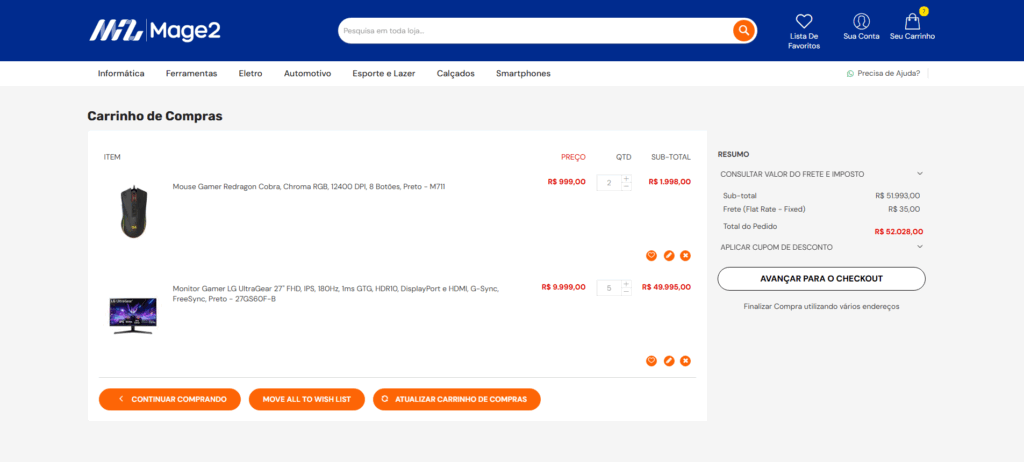This screenshot has width=1024, height=462.
Task: Open Lista De Favoritos heart icon
Action: (x=804, y=21)
